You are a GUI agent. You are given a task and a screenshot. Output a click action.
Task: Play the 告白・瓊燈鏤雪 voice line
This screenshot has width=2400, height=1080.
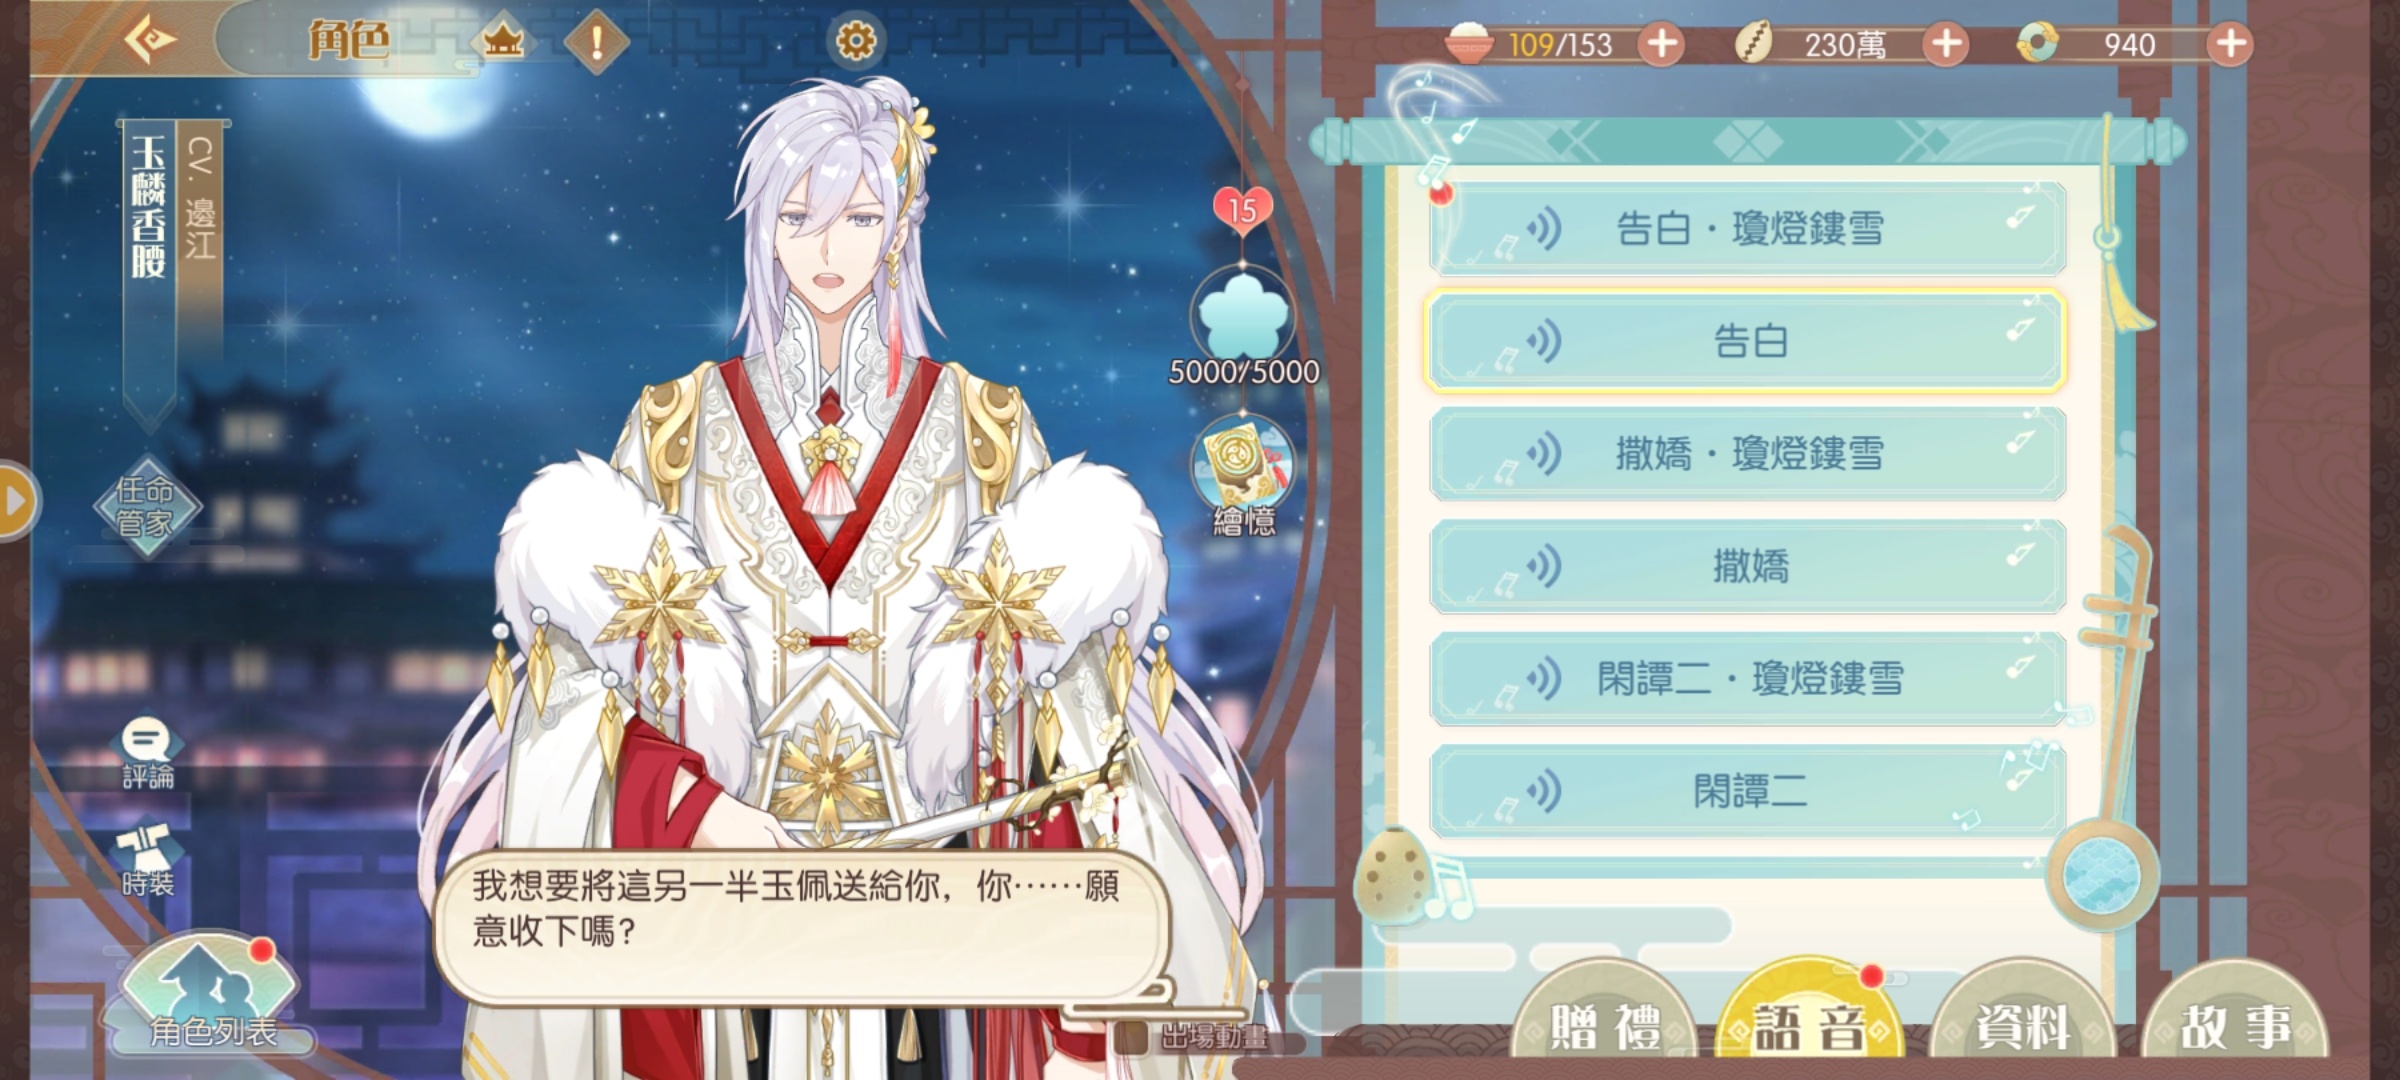tap(1747, 229)
